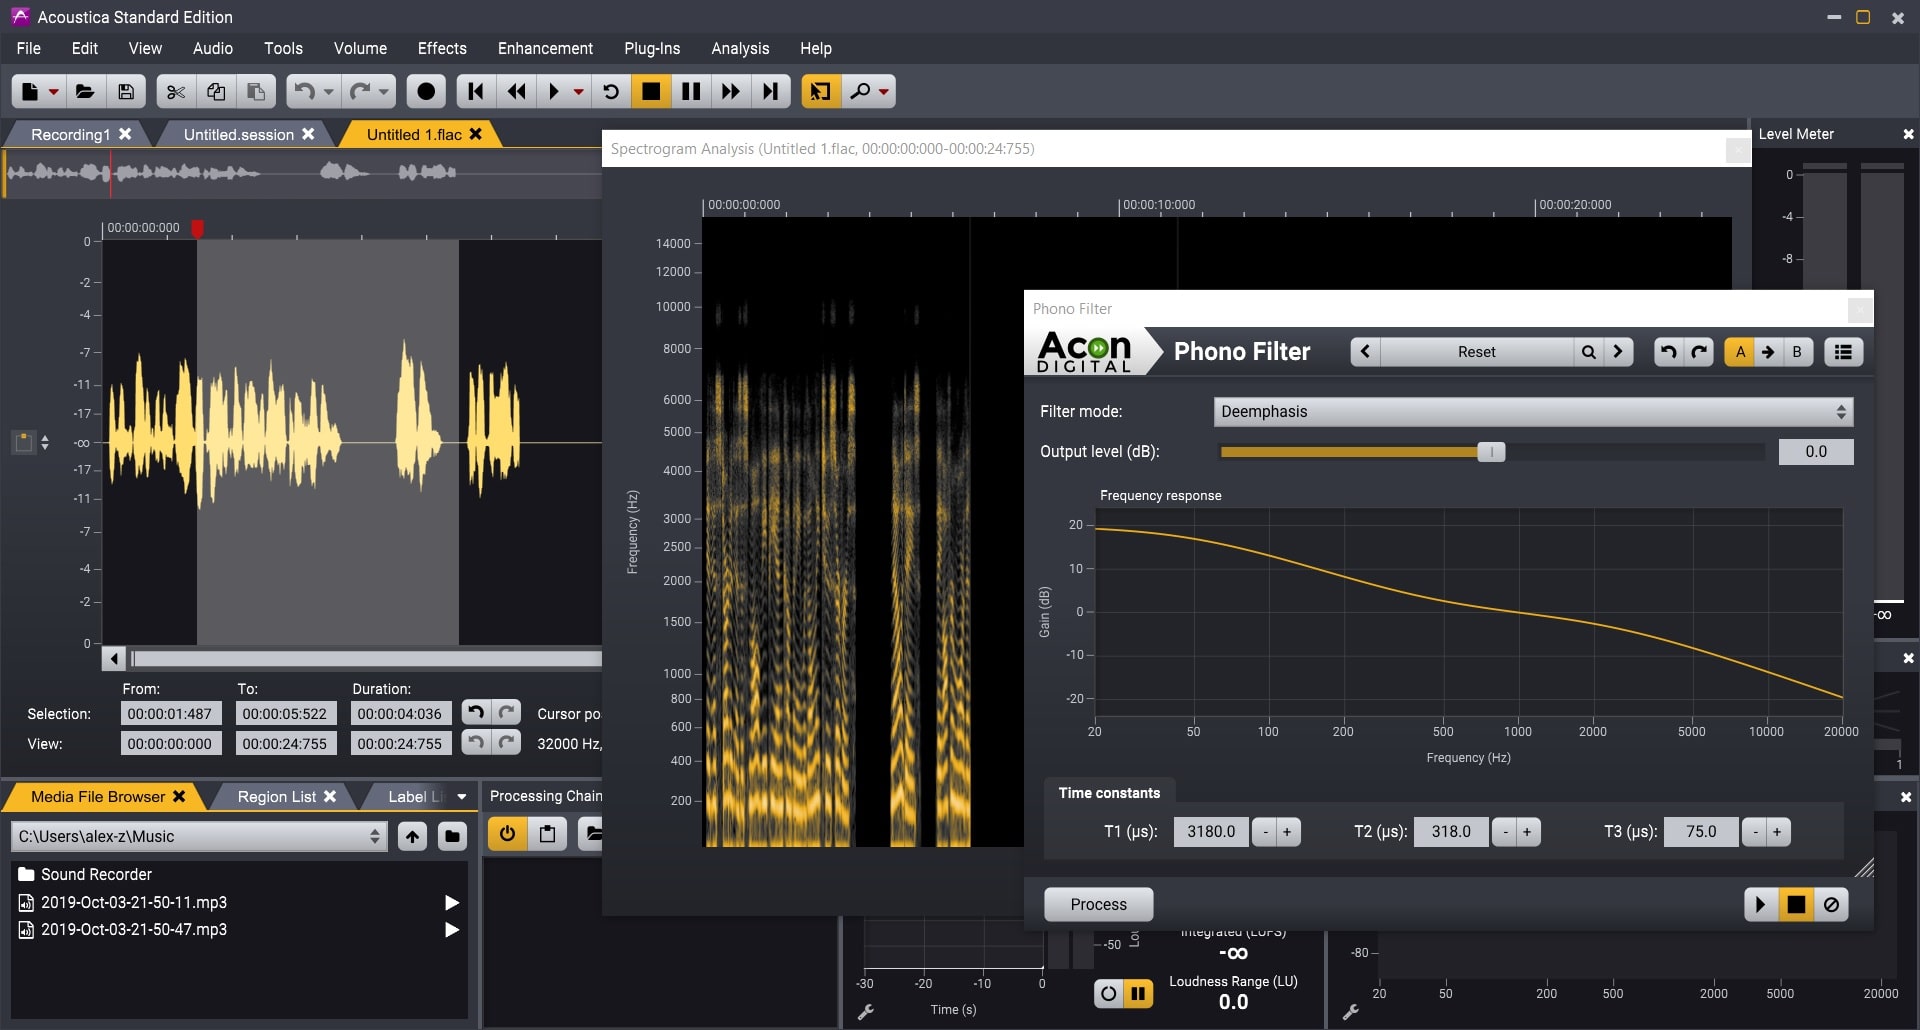Edit the Output level value field
The image size is (1920, 1030).
click(x=1816, y=452)
